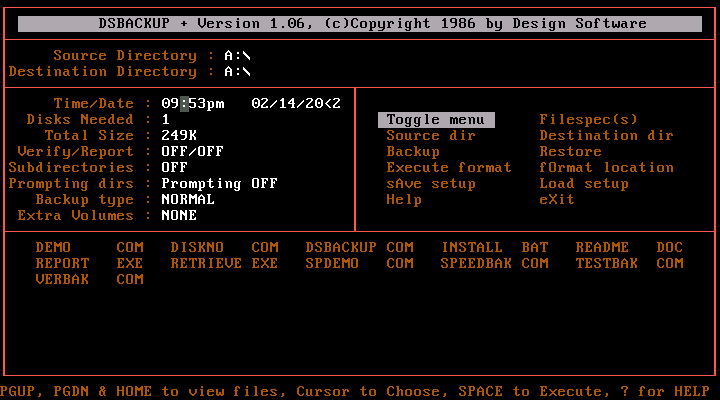
Task: Click the Verify/Report OFF/OFF value
Action: pyautogui.click(x=192, y=152)
